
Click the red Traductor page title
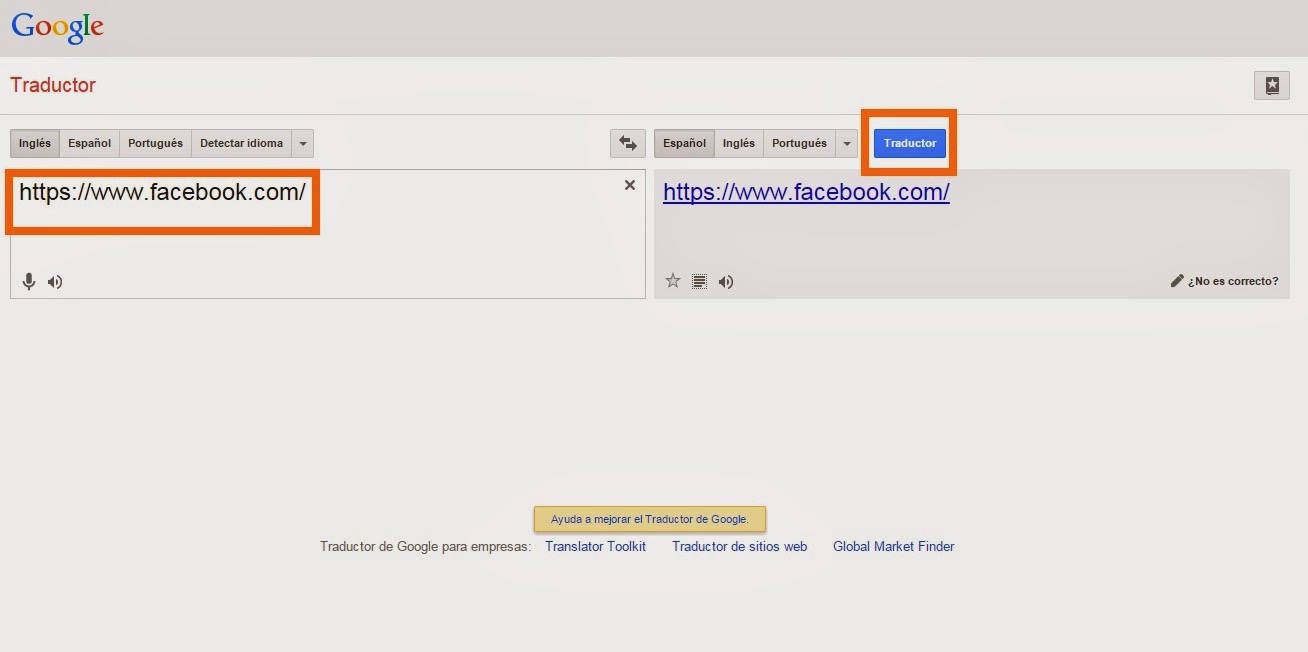click(x=53, y=85)
